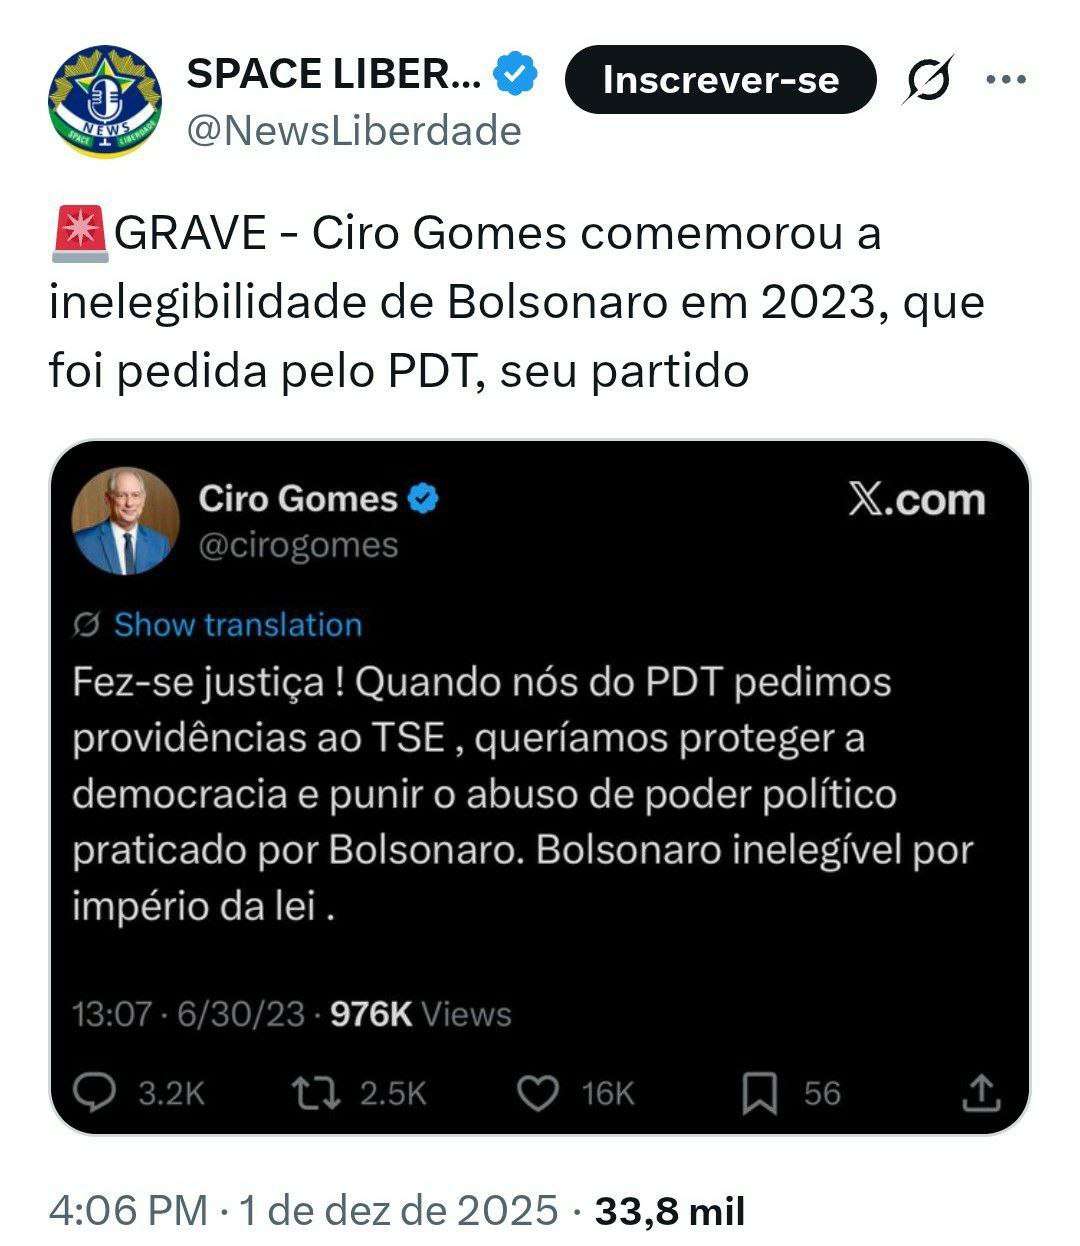Like the Ciro Gomes post

coord(538,1092)
